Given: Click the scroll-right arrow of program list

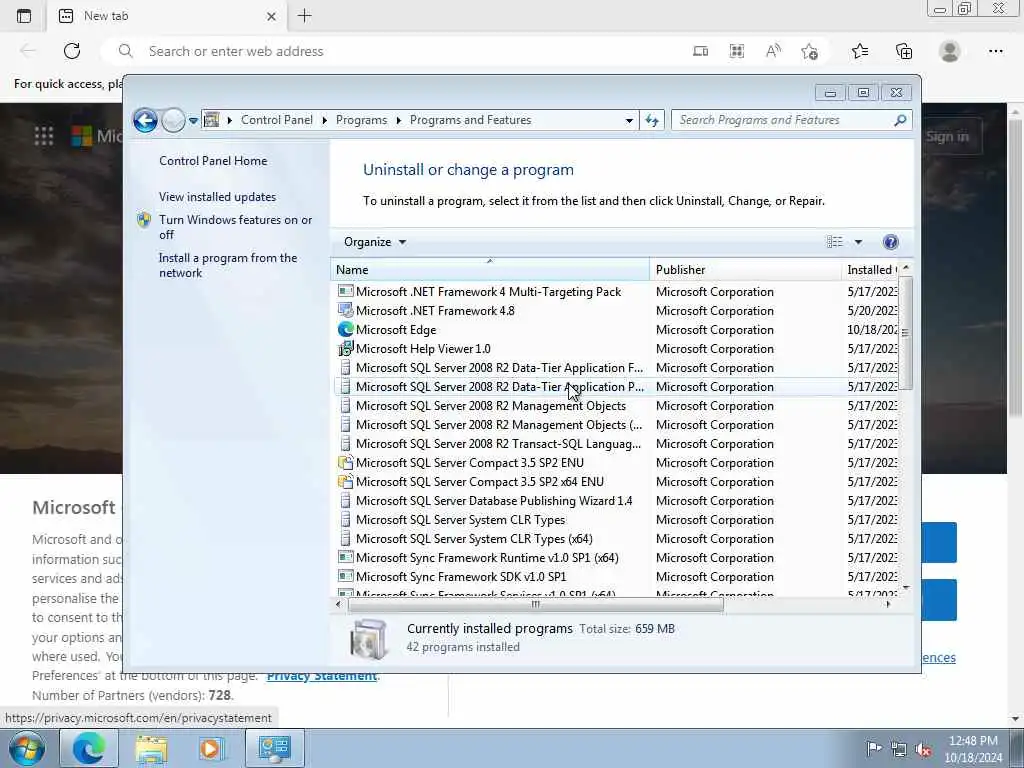Looking at the screenshot, I should pyautogui.click(x=888, y=605).
